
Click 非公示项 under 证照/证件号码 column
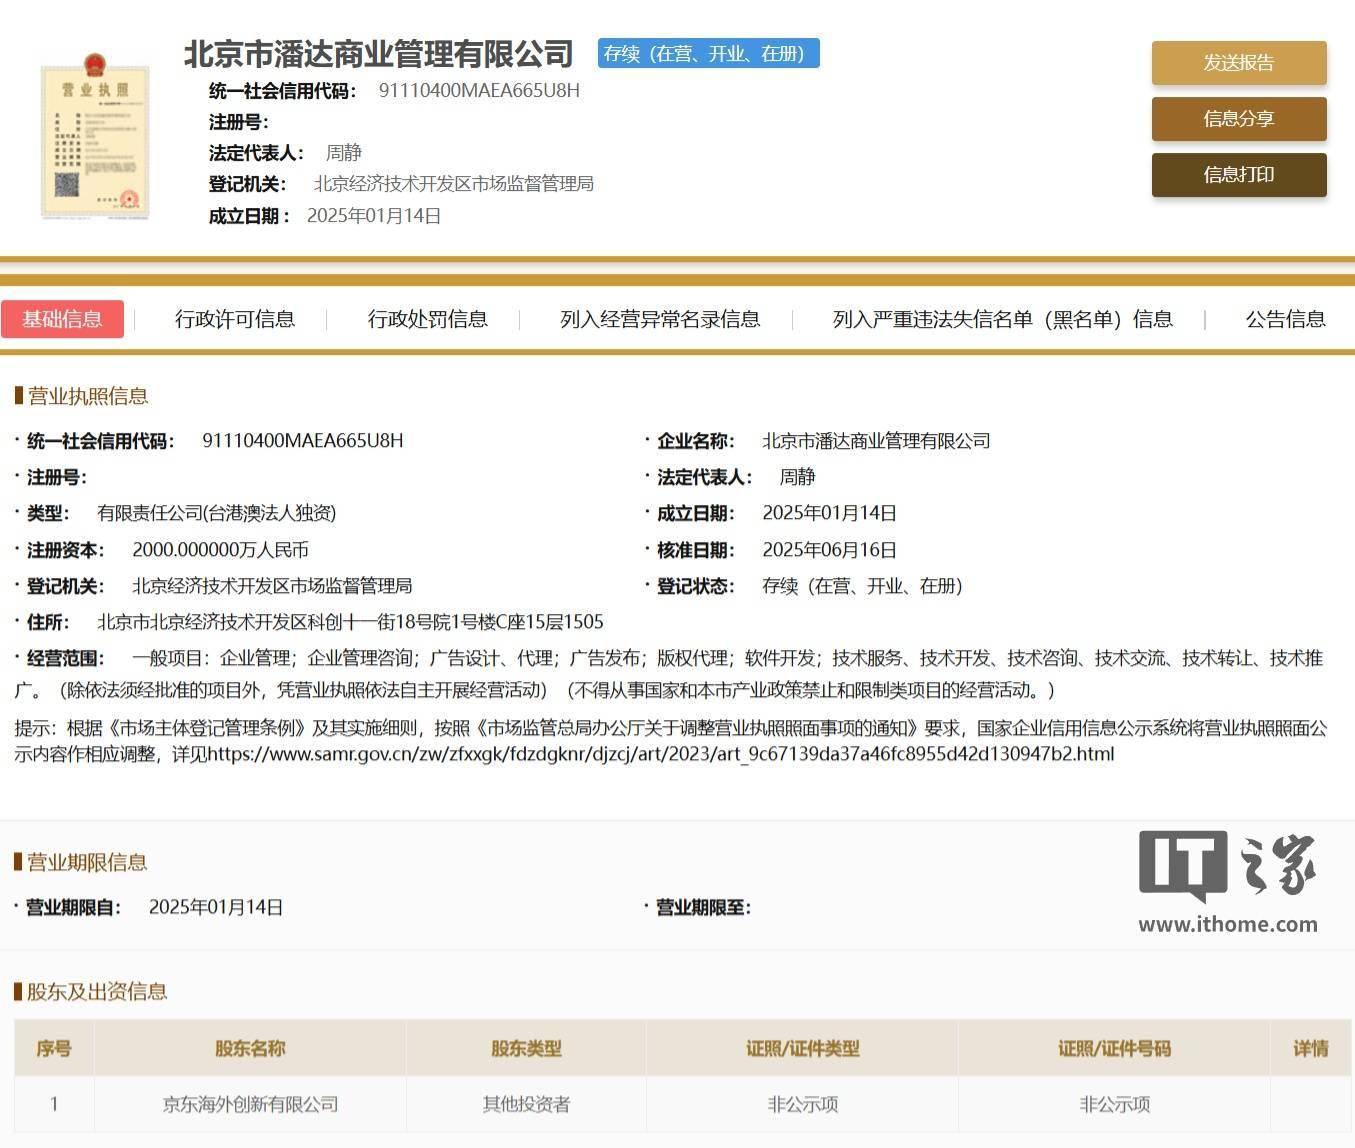click(x=1114, y=1104)
